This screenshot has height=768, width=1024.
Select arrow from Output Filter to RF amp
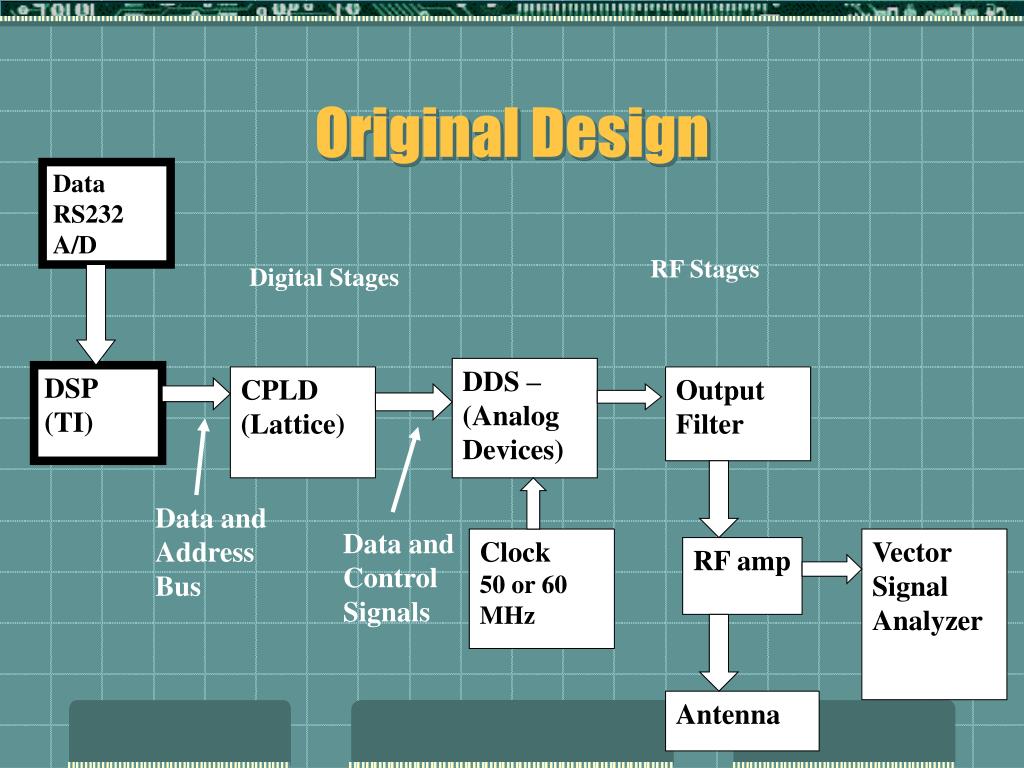pyautogui.click(x=718, y=499)
